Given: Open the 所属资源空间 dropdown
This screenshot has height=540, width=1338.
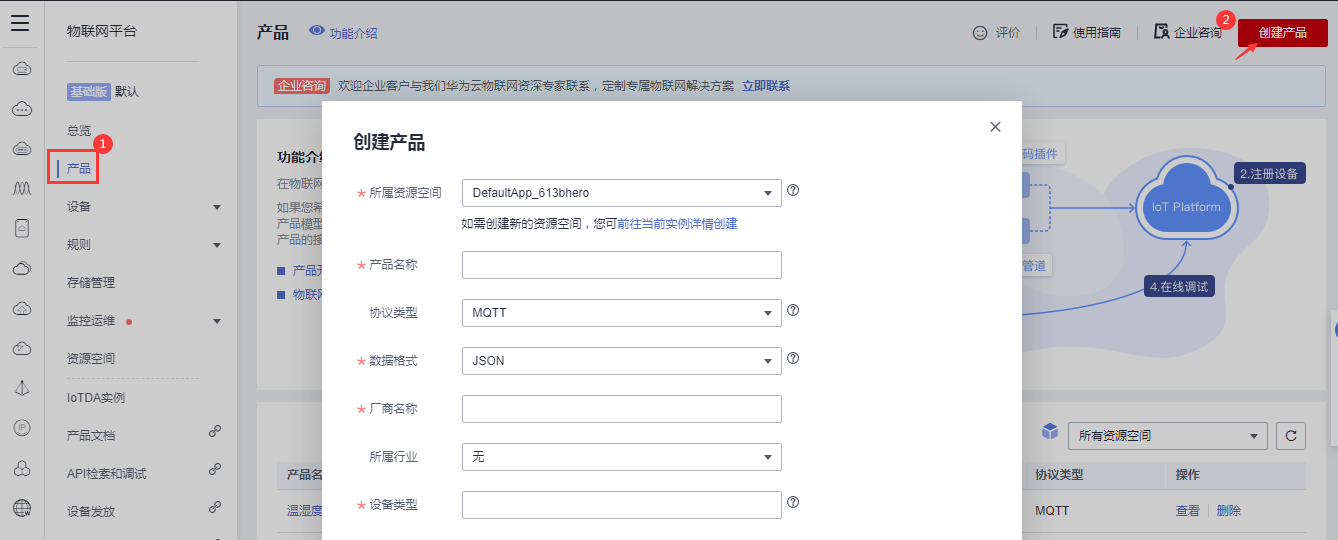Looking at the screenshot, I should point(621,193).
